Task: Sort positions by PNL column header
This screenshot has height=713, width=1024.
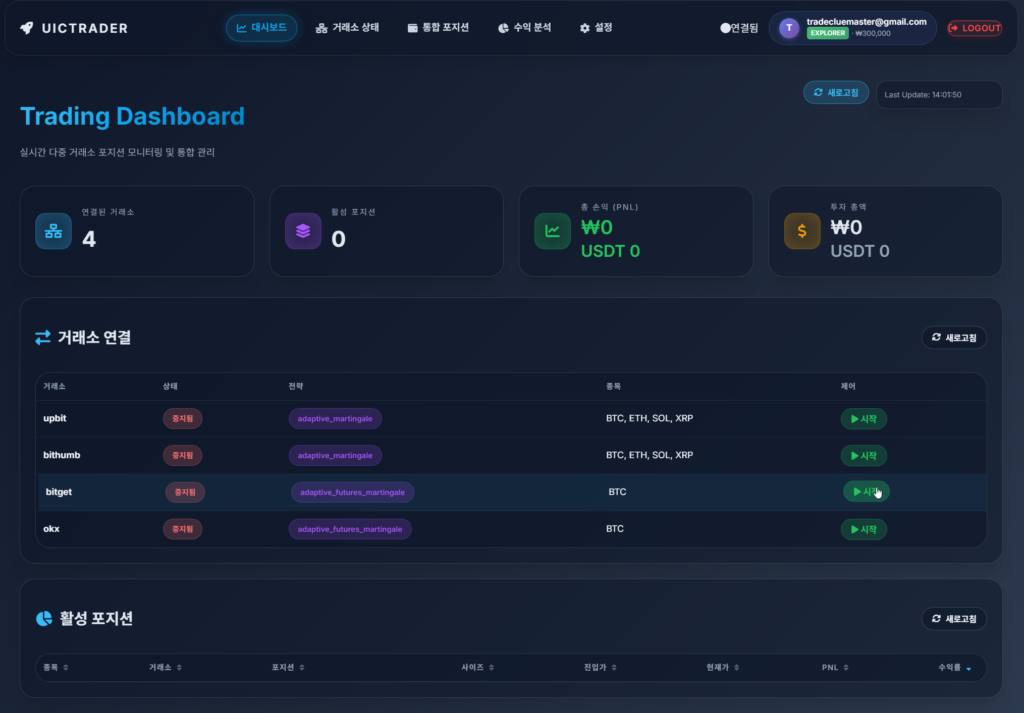Action: 834,667
